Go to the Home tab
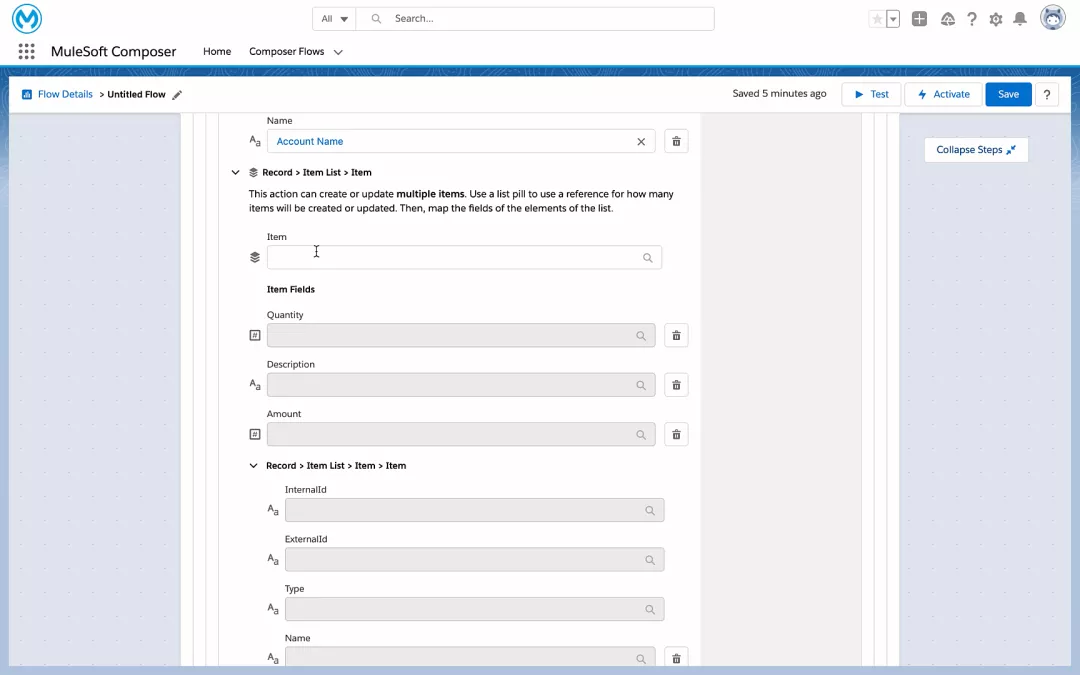This screenshot has width=1080, height=675. (217, 52)
